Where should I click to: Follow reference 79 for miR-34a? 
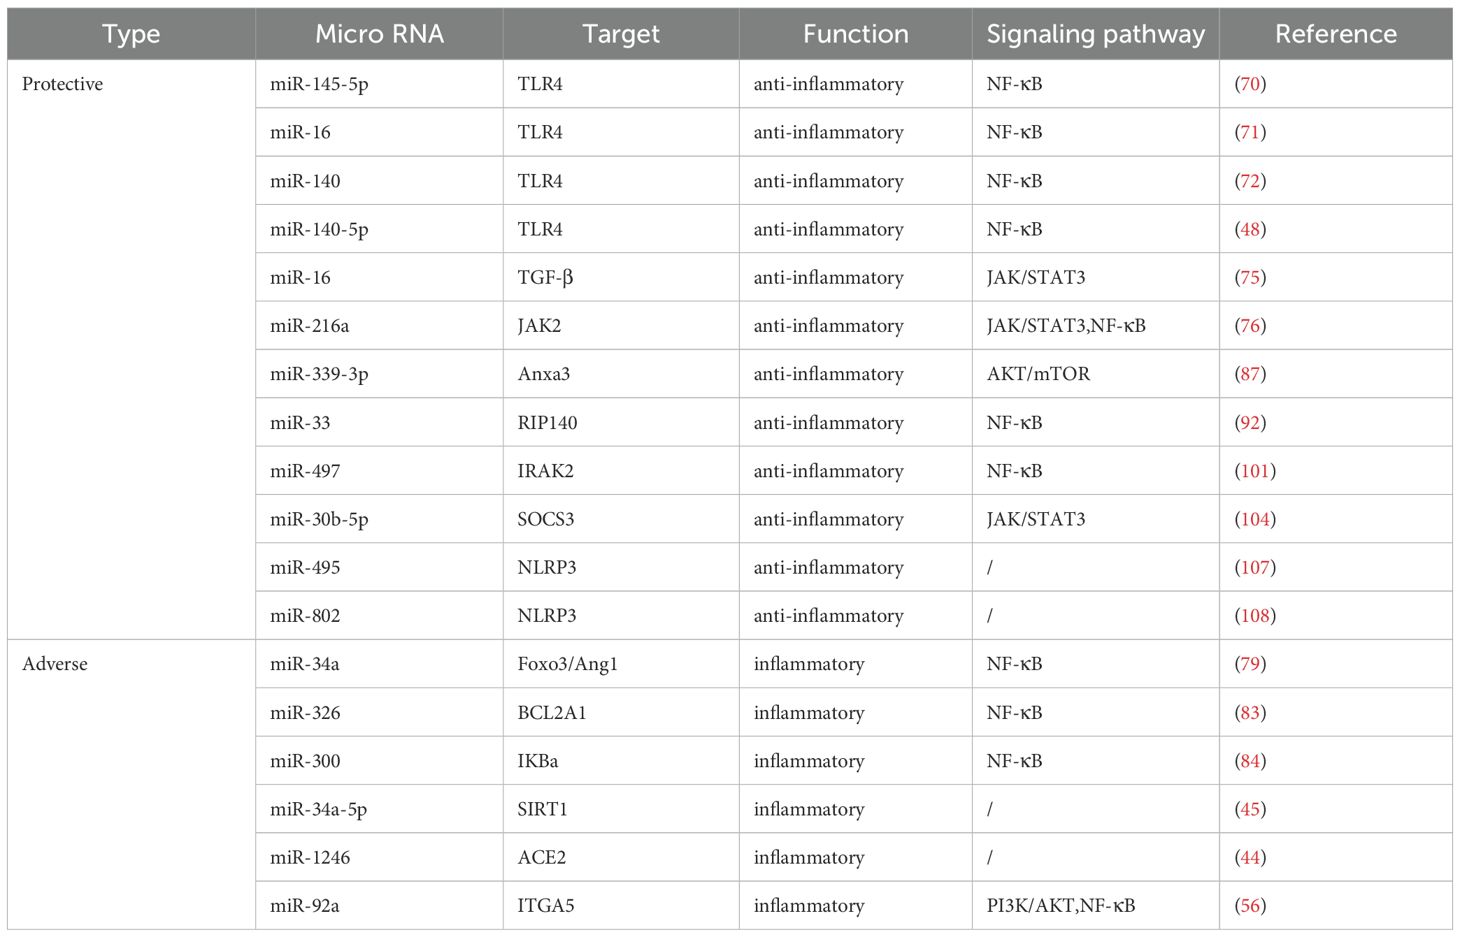1250,664
